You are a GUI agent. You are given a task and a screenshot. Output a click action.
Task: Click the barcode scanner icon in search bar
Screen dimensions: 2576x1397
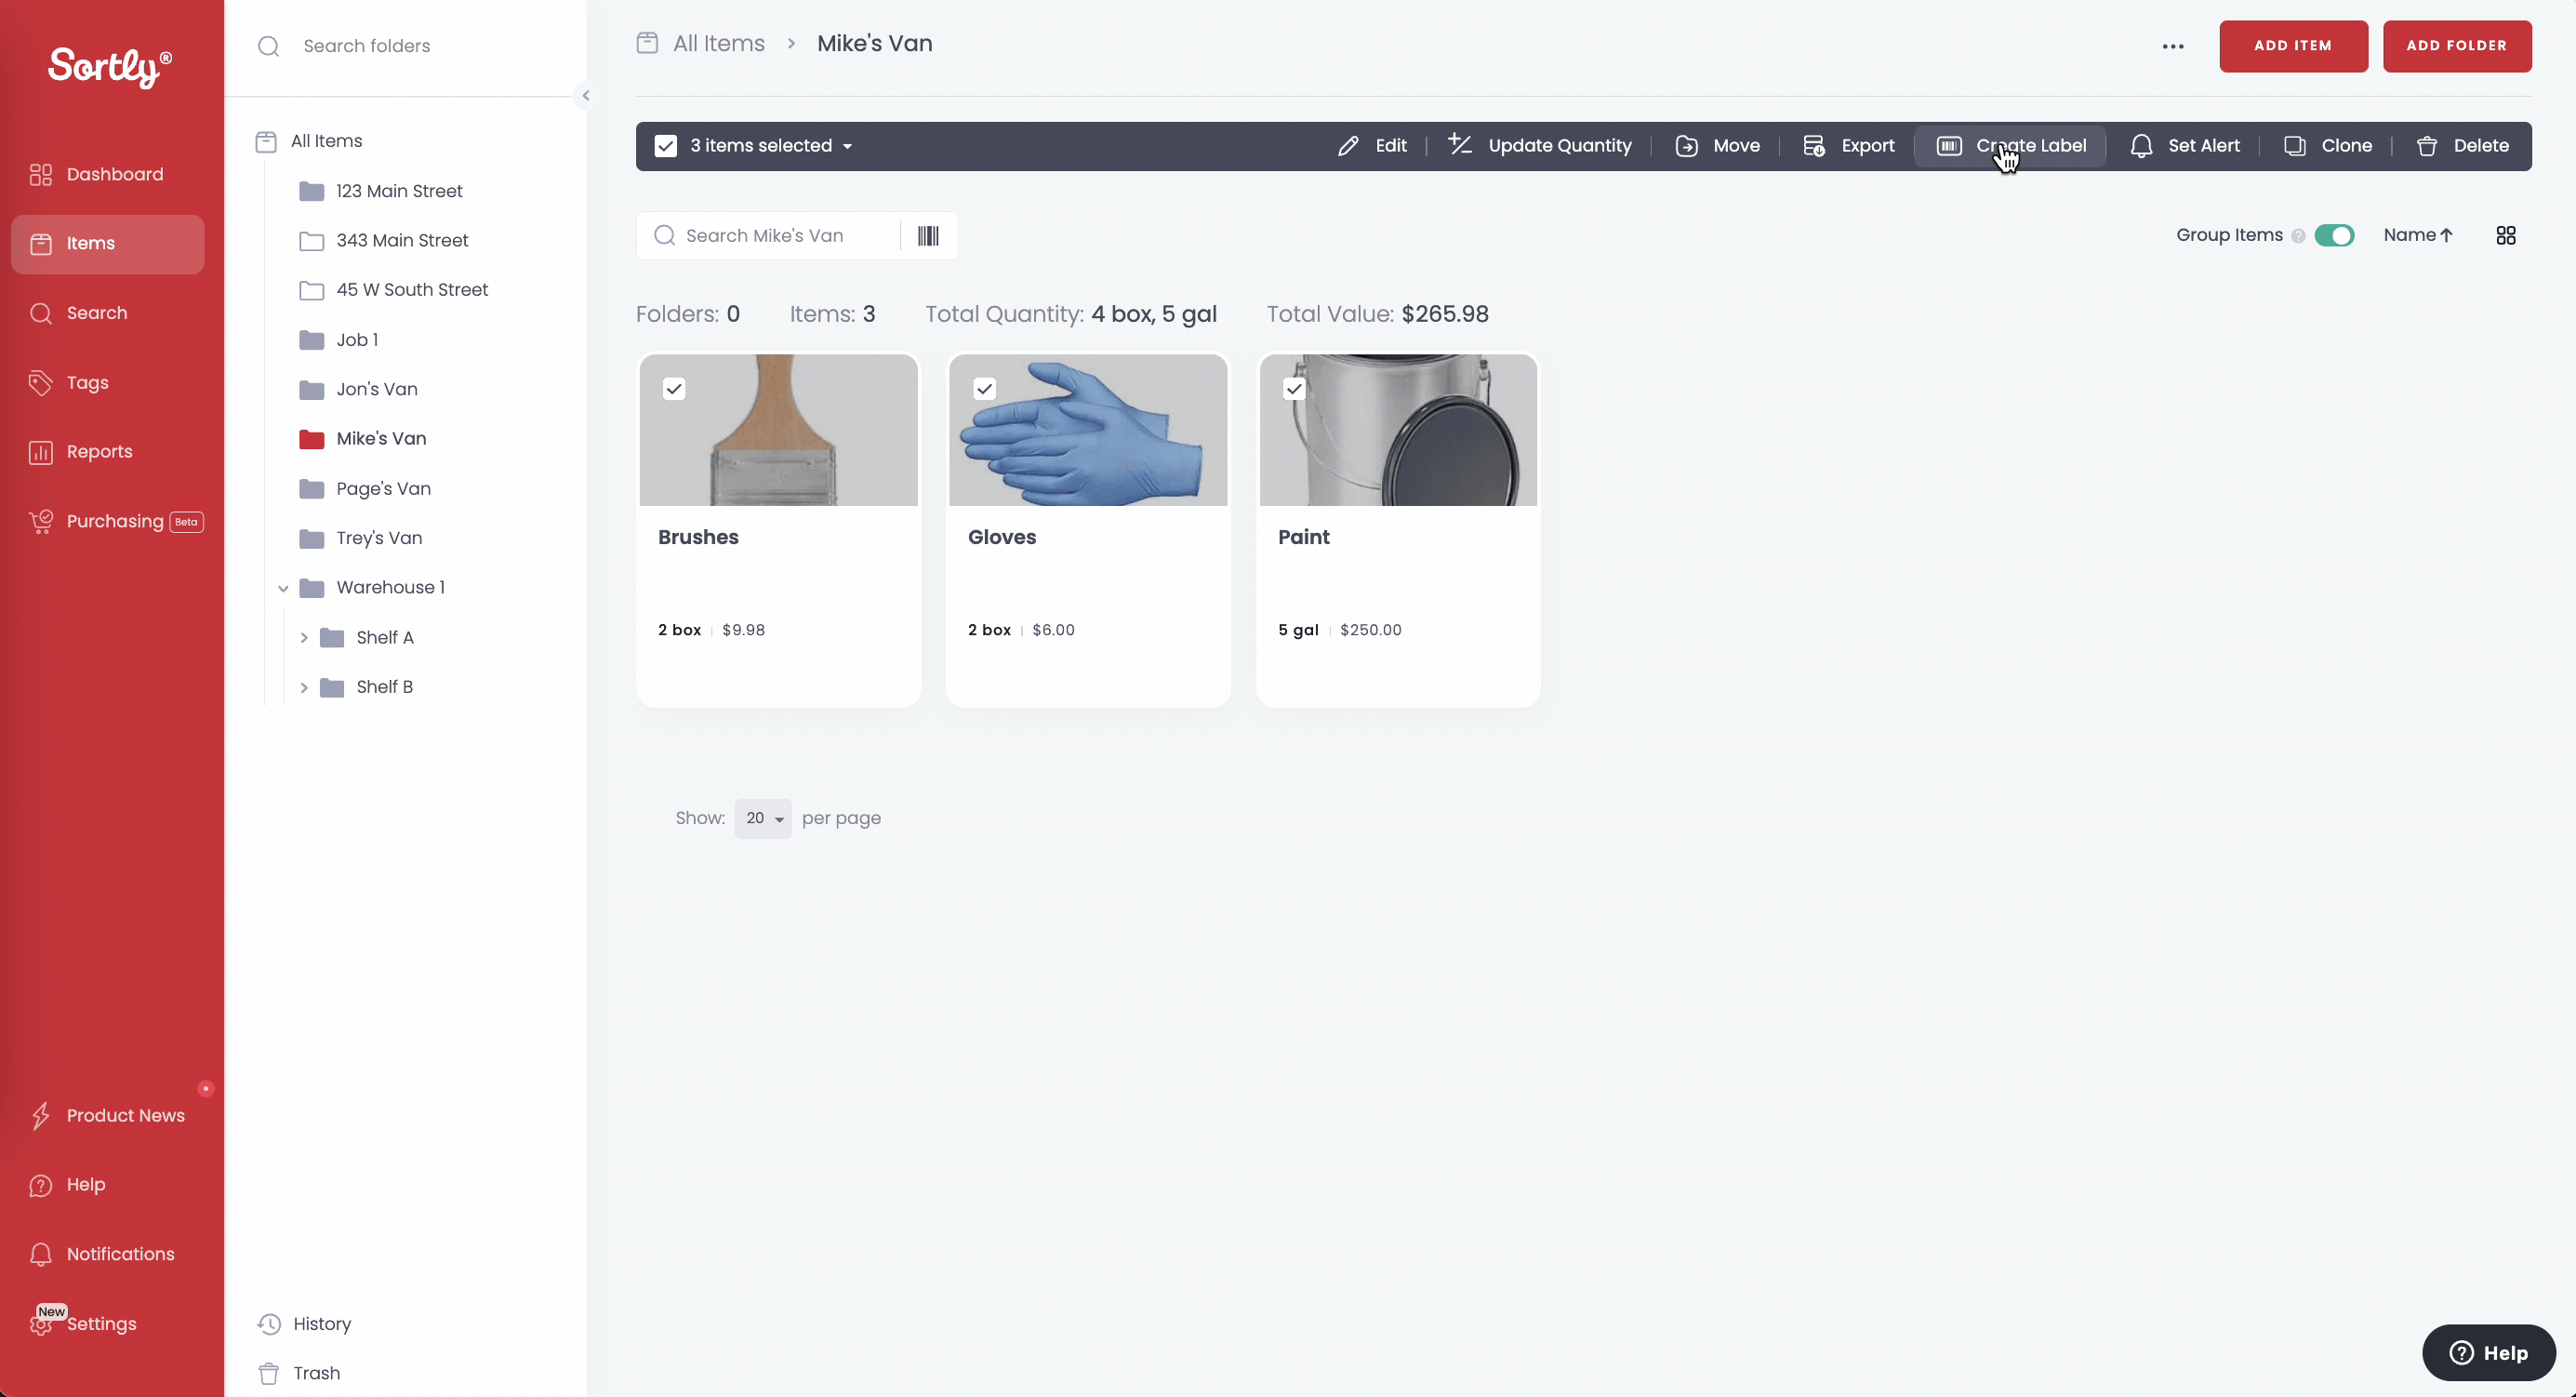pyautogui.click(x=927, y=236)
